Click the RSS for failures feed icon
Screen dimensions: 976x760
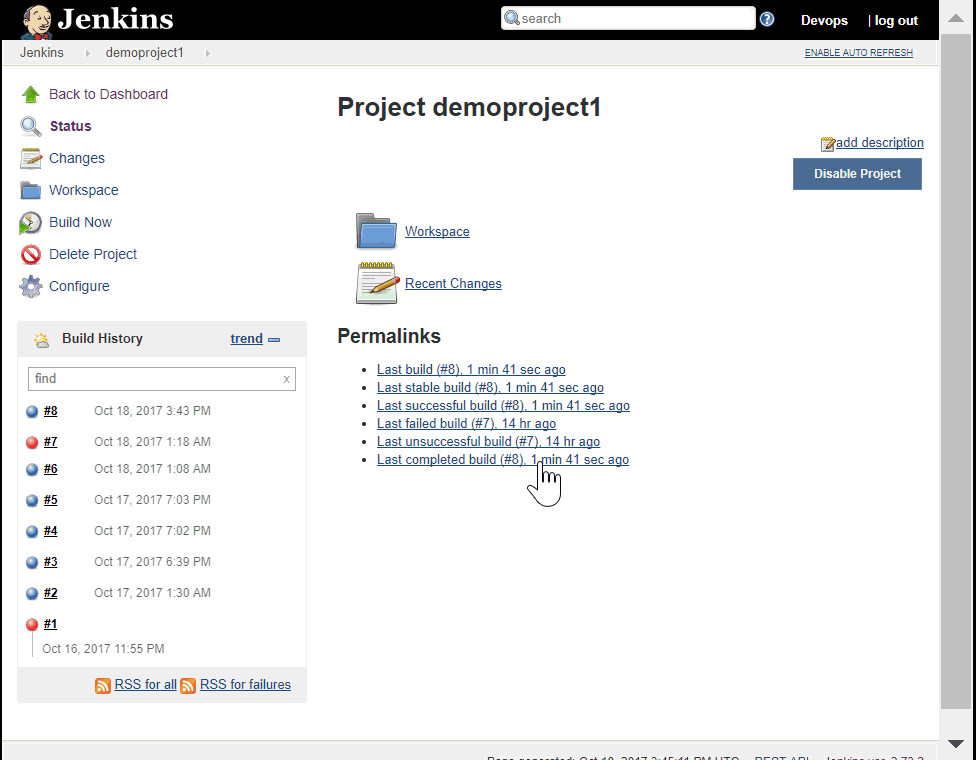click(x=188, y=686)
